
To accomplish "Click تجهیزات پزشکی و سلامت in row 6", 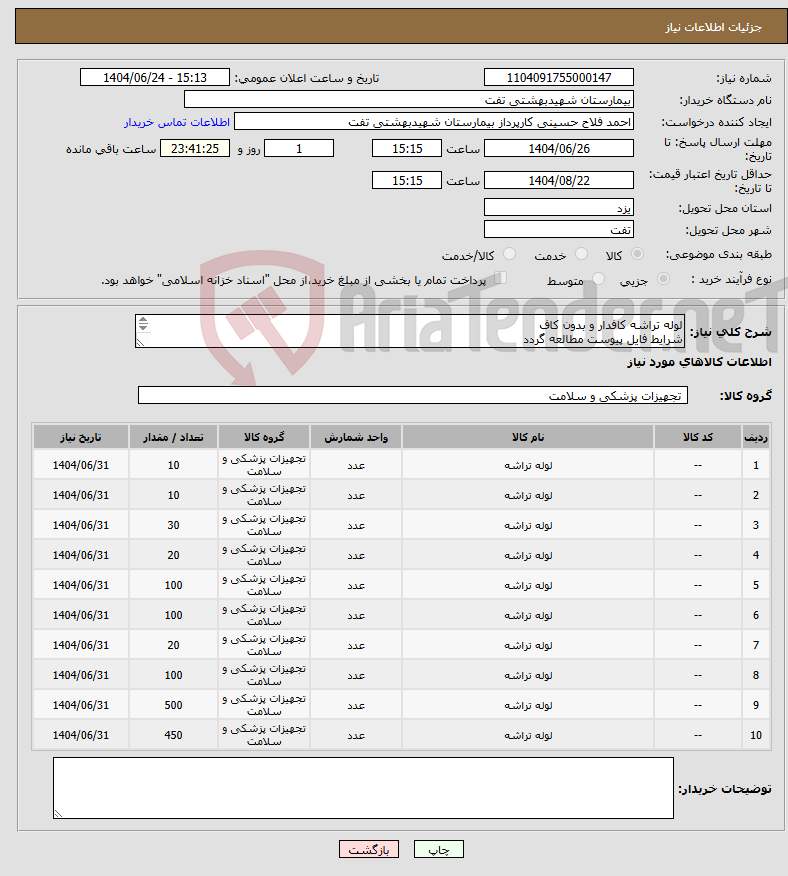I will [x=264, y=615].
